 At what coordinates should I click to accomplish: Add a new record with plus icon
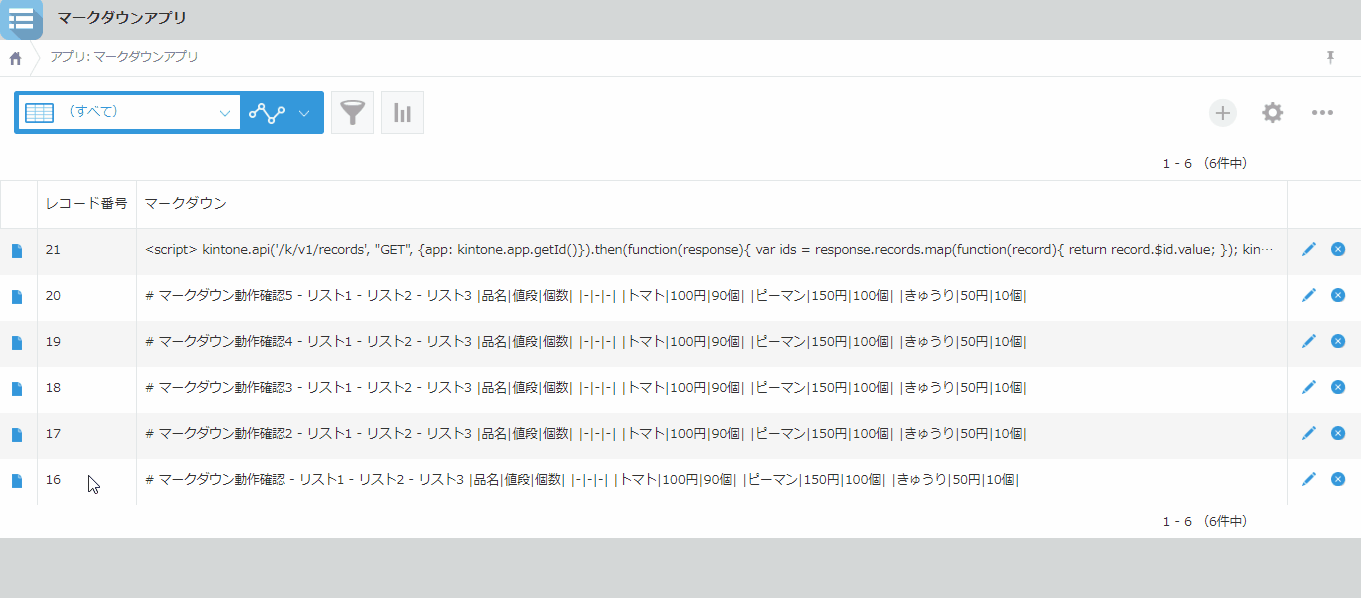(x=1222, y=113)
